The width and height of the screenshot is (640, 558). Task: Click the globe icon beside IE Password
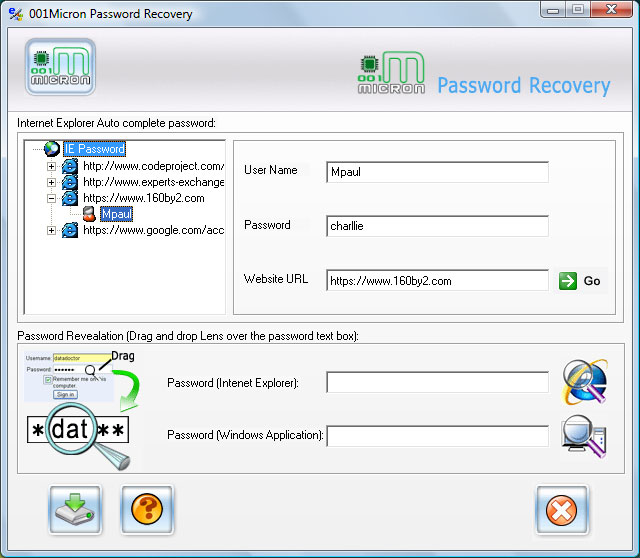52,149
